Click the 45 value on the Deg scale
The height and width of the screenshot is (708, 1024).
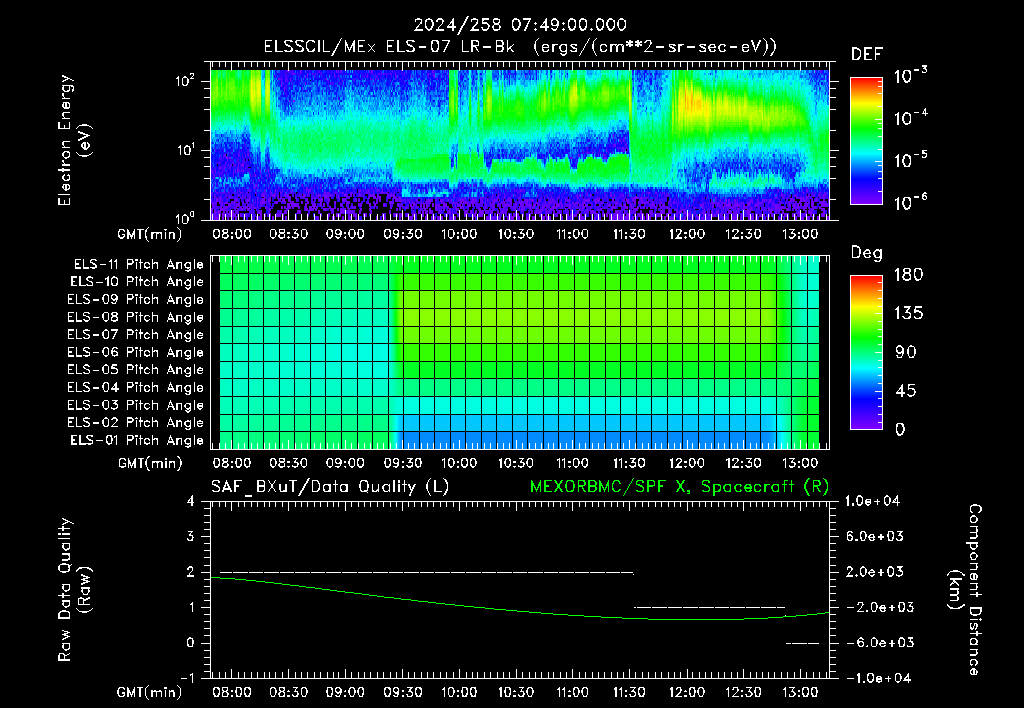click(906, 391)
